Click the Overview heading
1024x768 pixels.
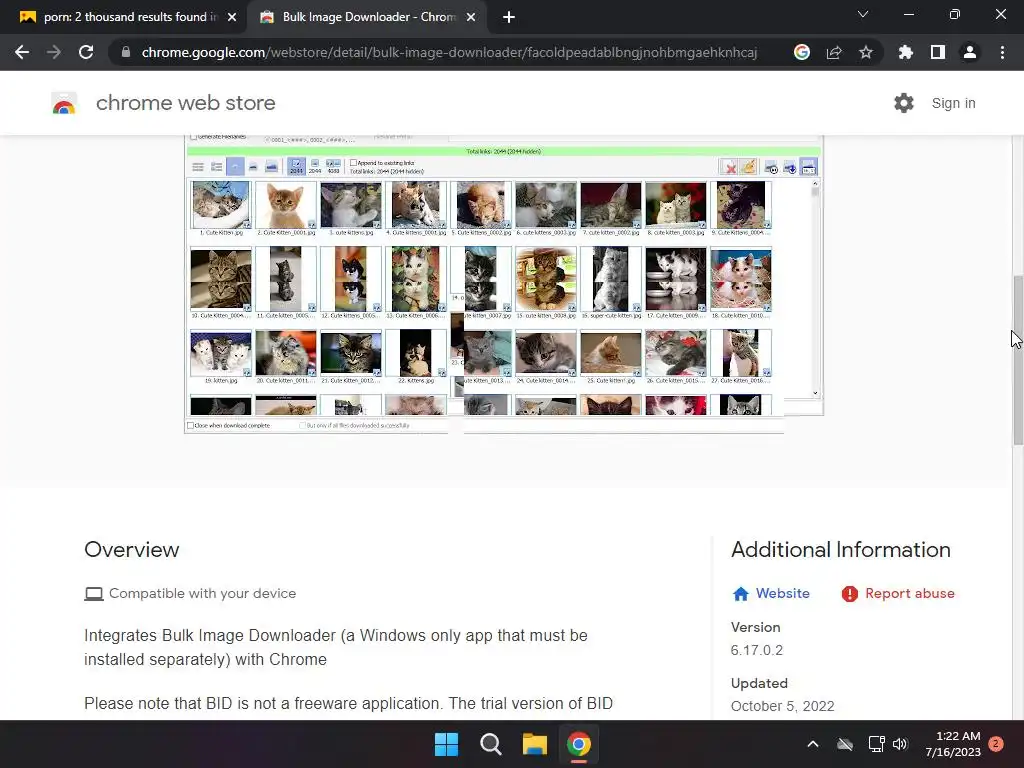point(132,550)
